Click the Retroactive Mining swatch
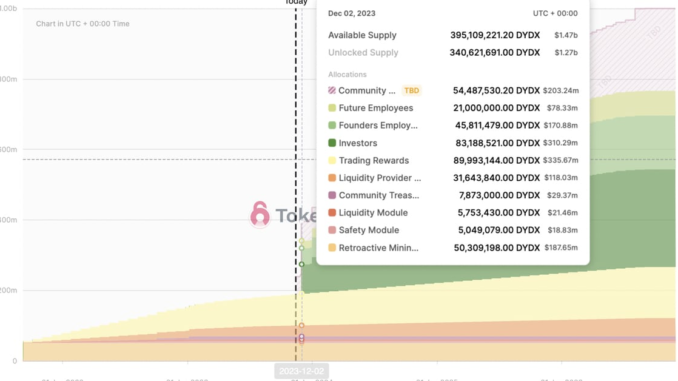Screen dimensions: 678x381 (x=332, y=248)
